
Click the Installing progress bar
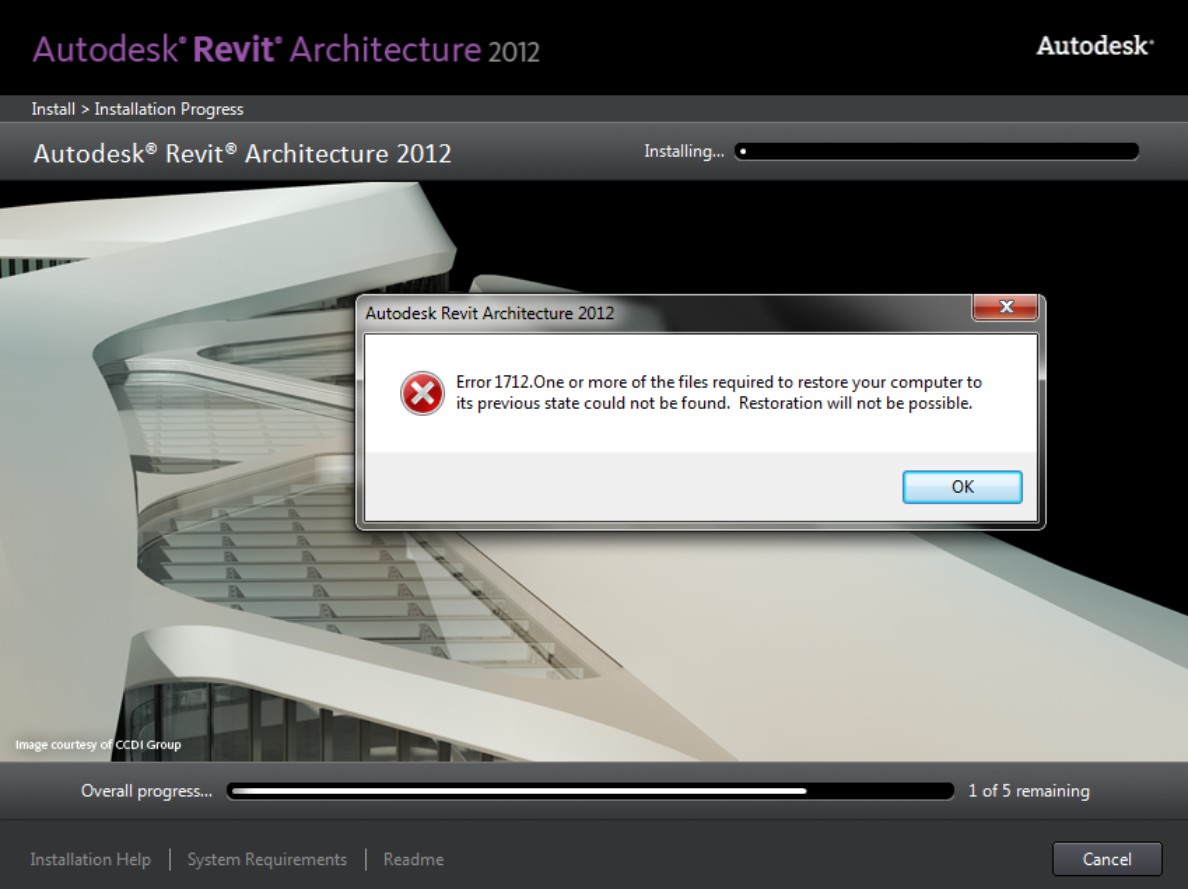click(x=936, y=152)
